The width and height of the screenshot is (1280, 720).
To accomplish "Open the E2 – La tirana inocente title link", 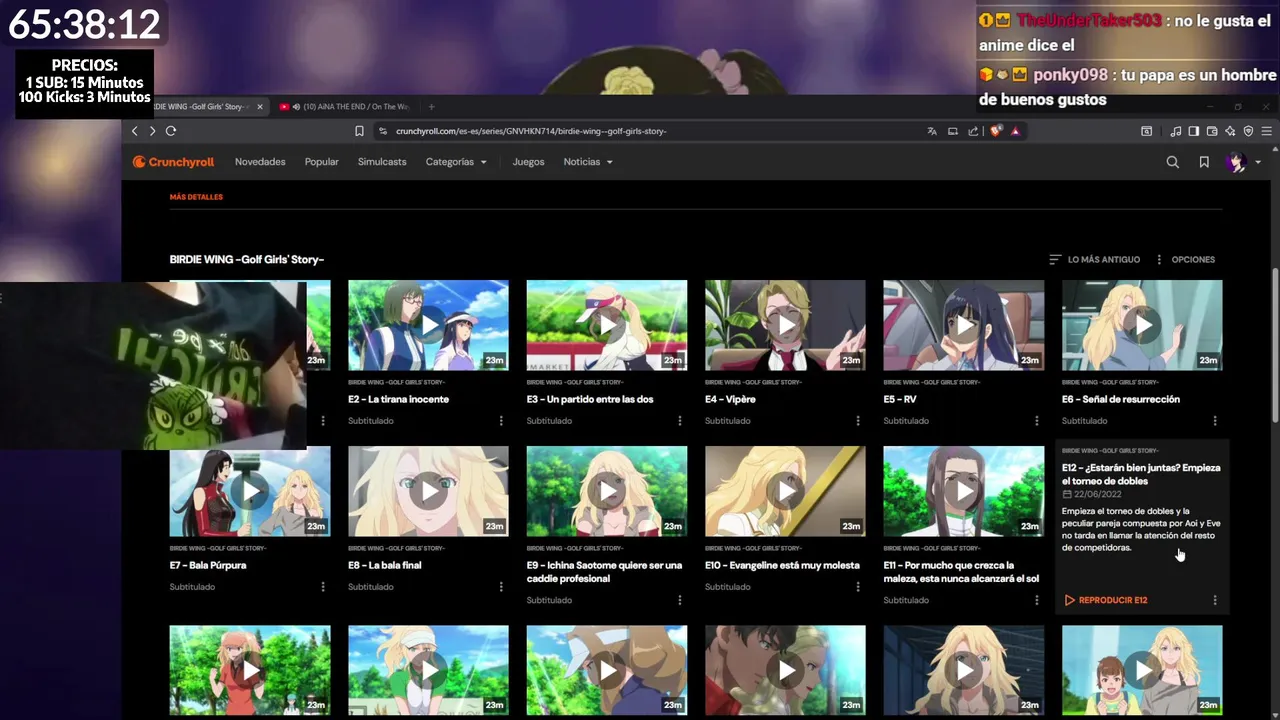I will pos(398,399).
